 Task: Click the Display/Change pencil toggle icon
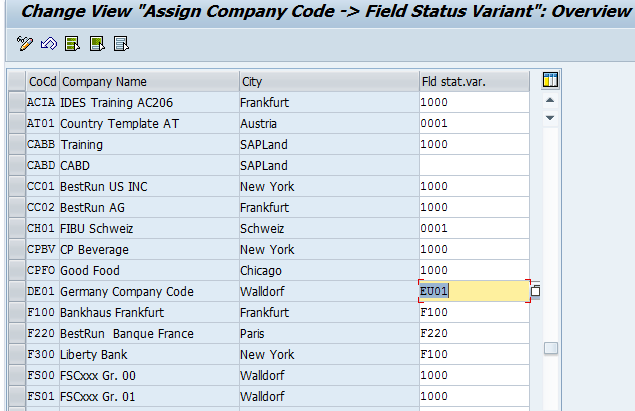coord(24,43)
